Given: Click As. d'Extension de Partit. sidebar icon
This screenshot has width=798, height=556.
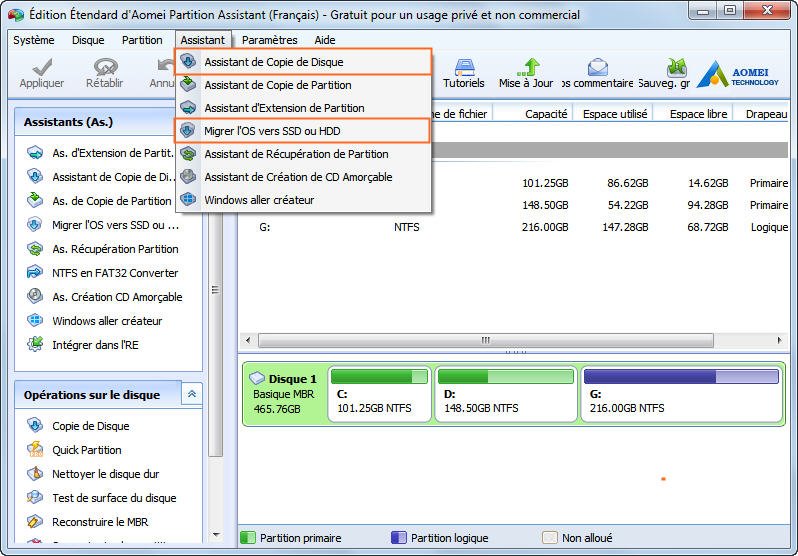Looking at the screenshot, I should point(35,153).
